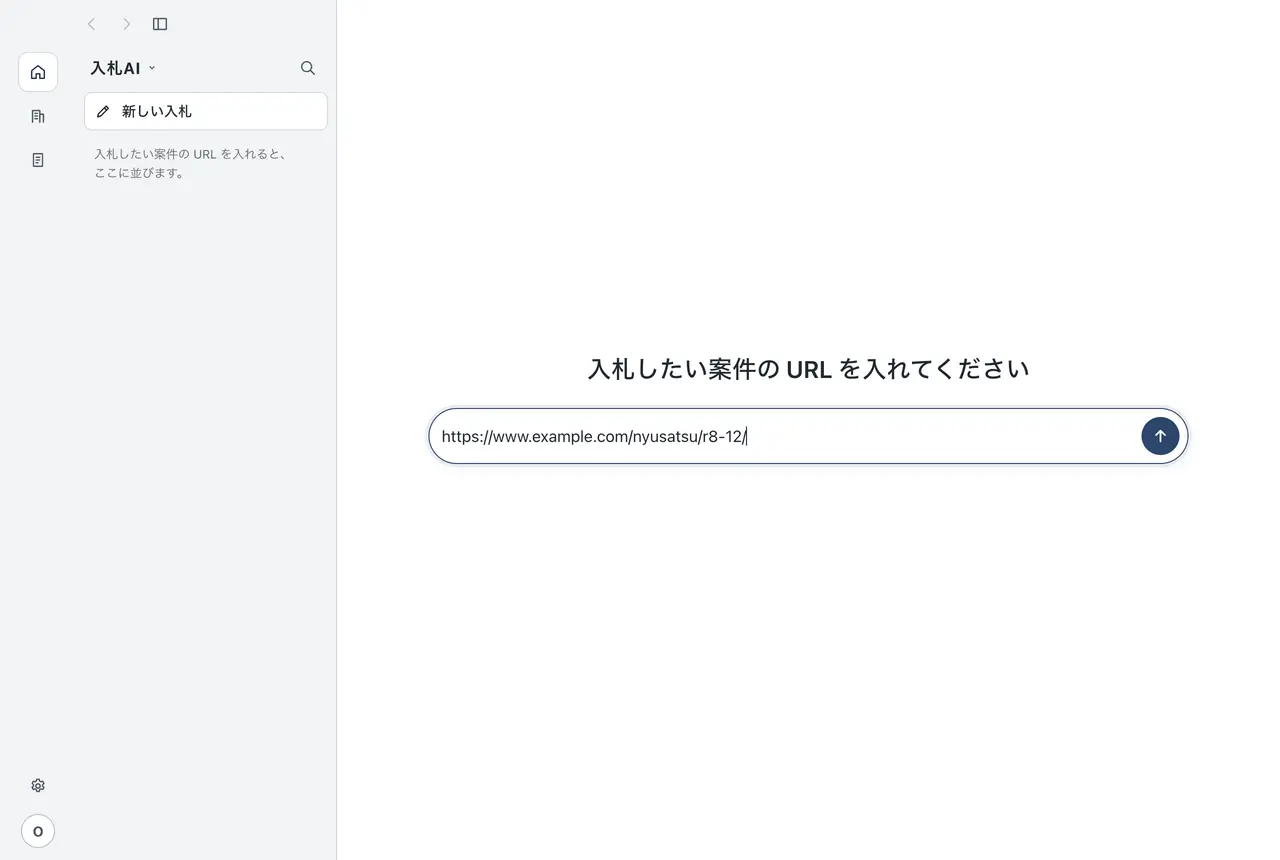Submit the URL with the arrow button
This screenshot has width=1280, height=860.
coord(1160,436)
